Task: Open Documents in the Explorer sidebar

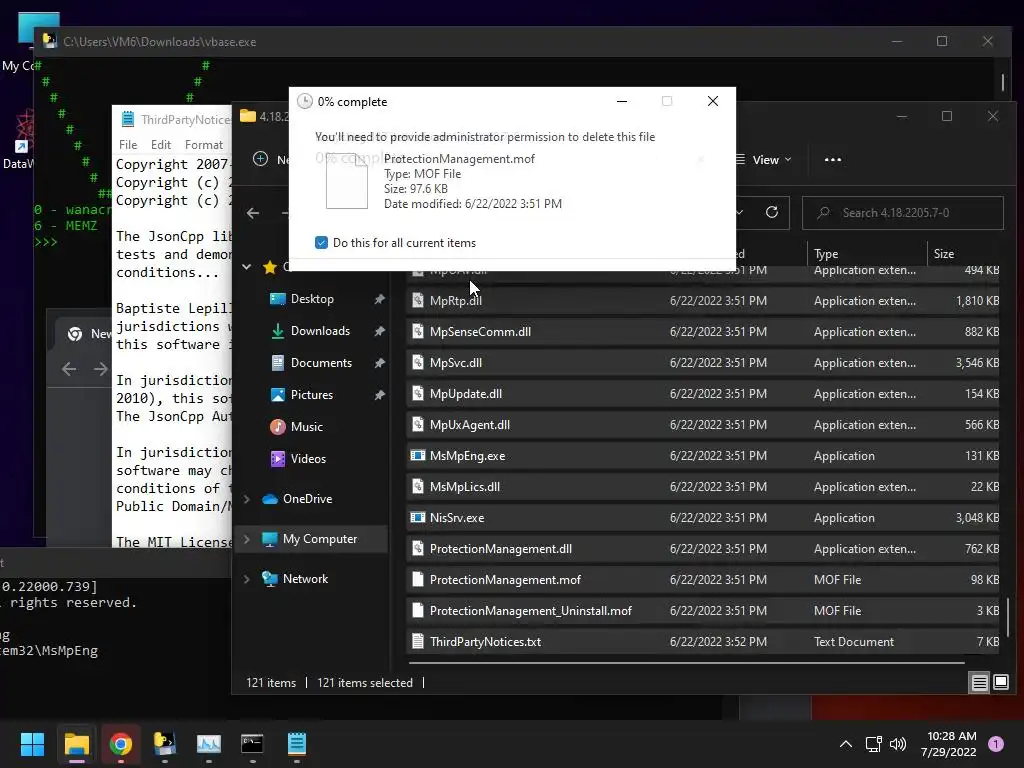Action: tap(321, 363)
